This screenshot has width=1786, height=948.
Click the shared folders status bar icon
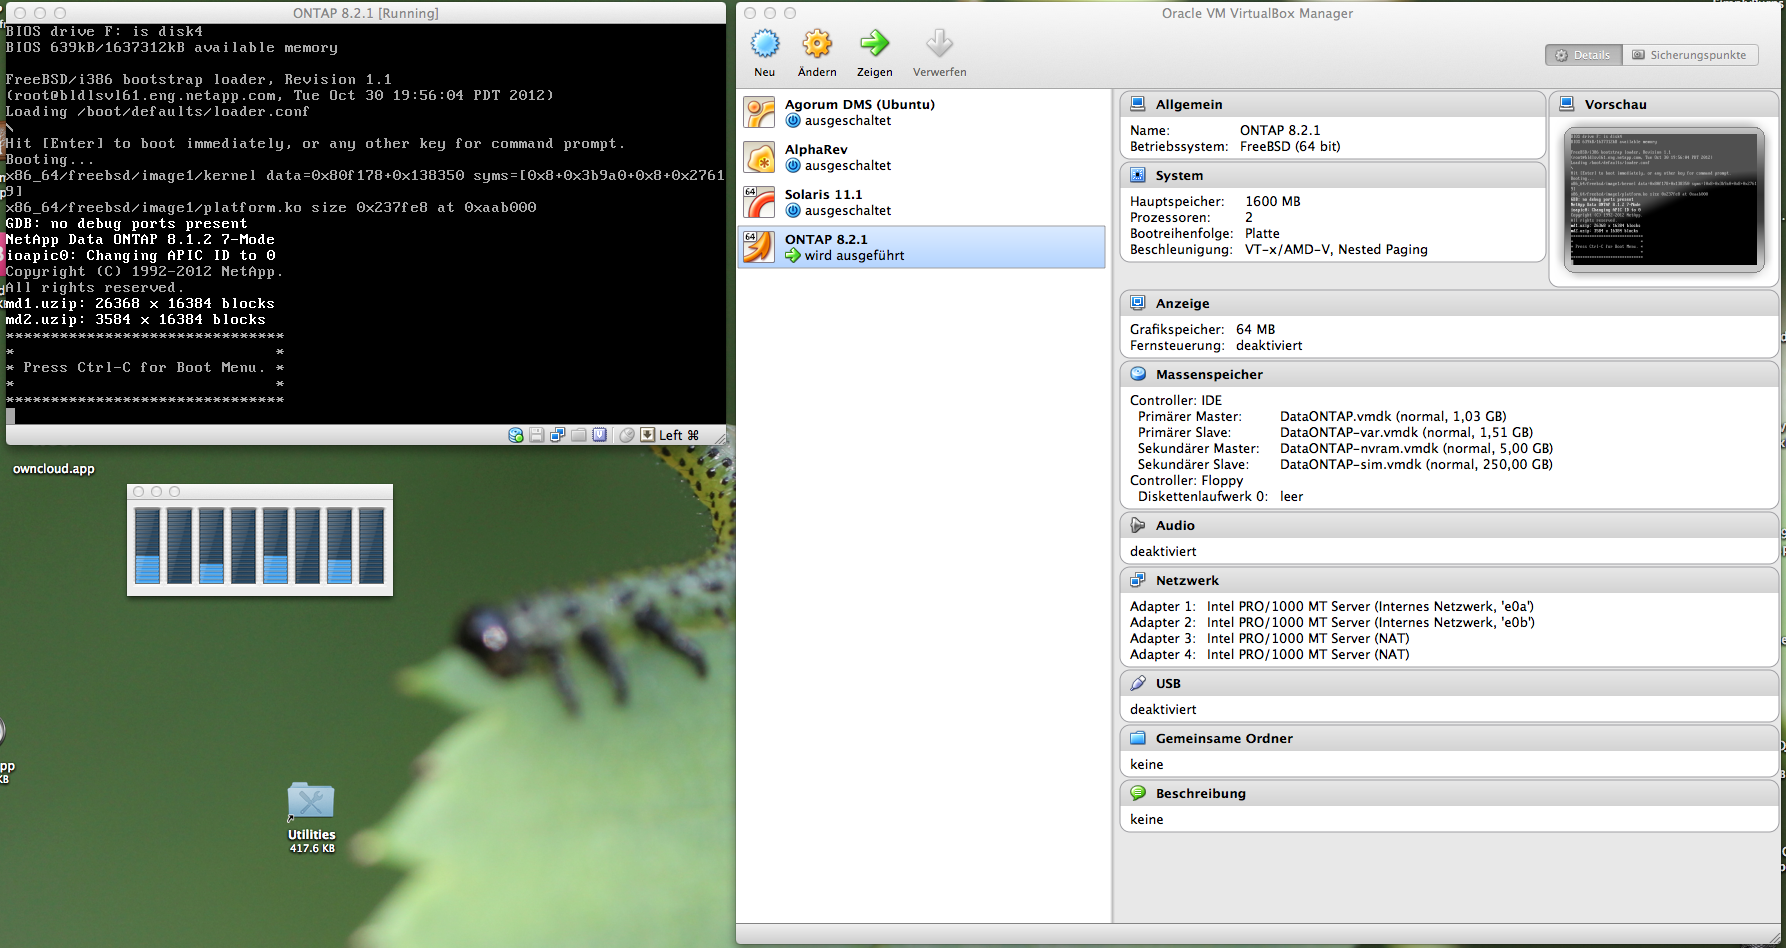tap(579, 435)
